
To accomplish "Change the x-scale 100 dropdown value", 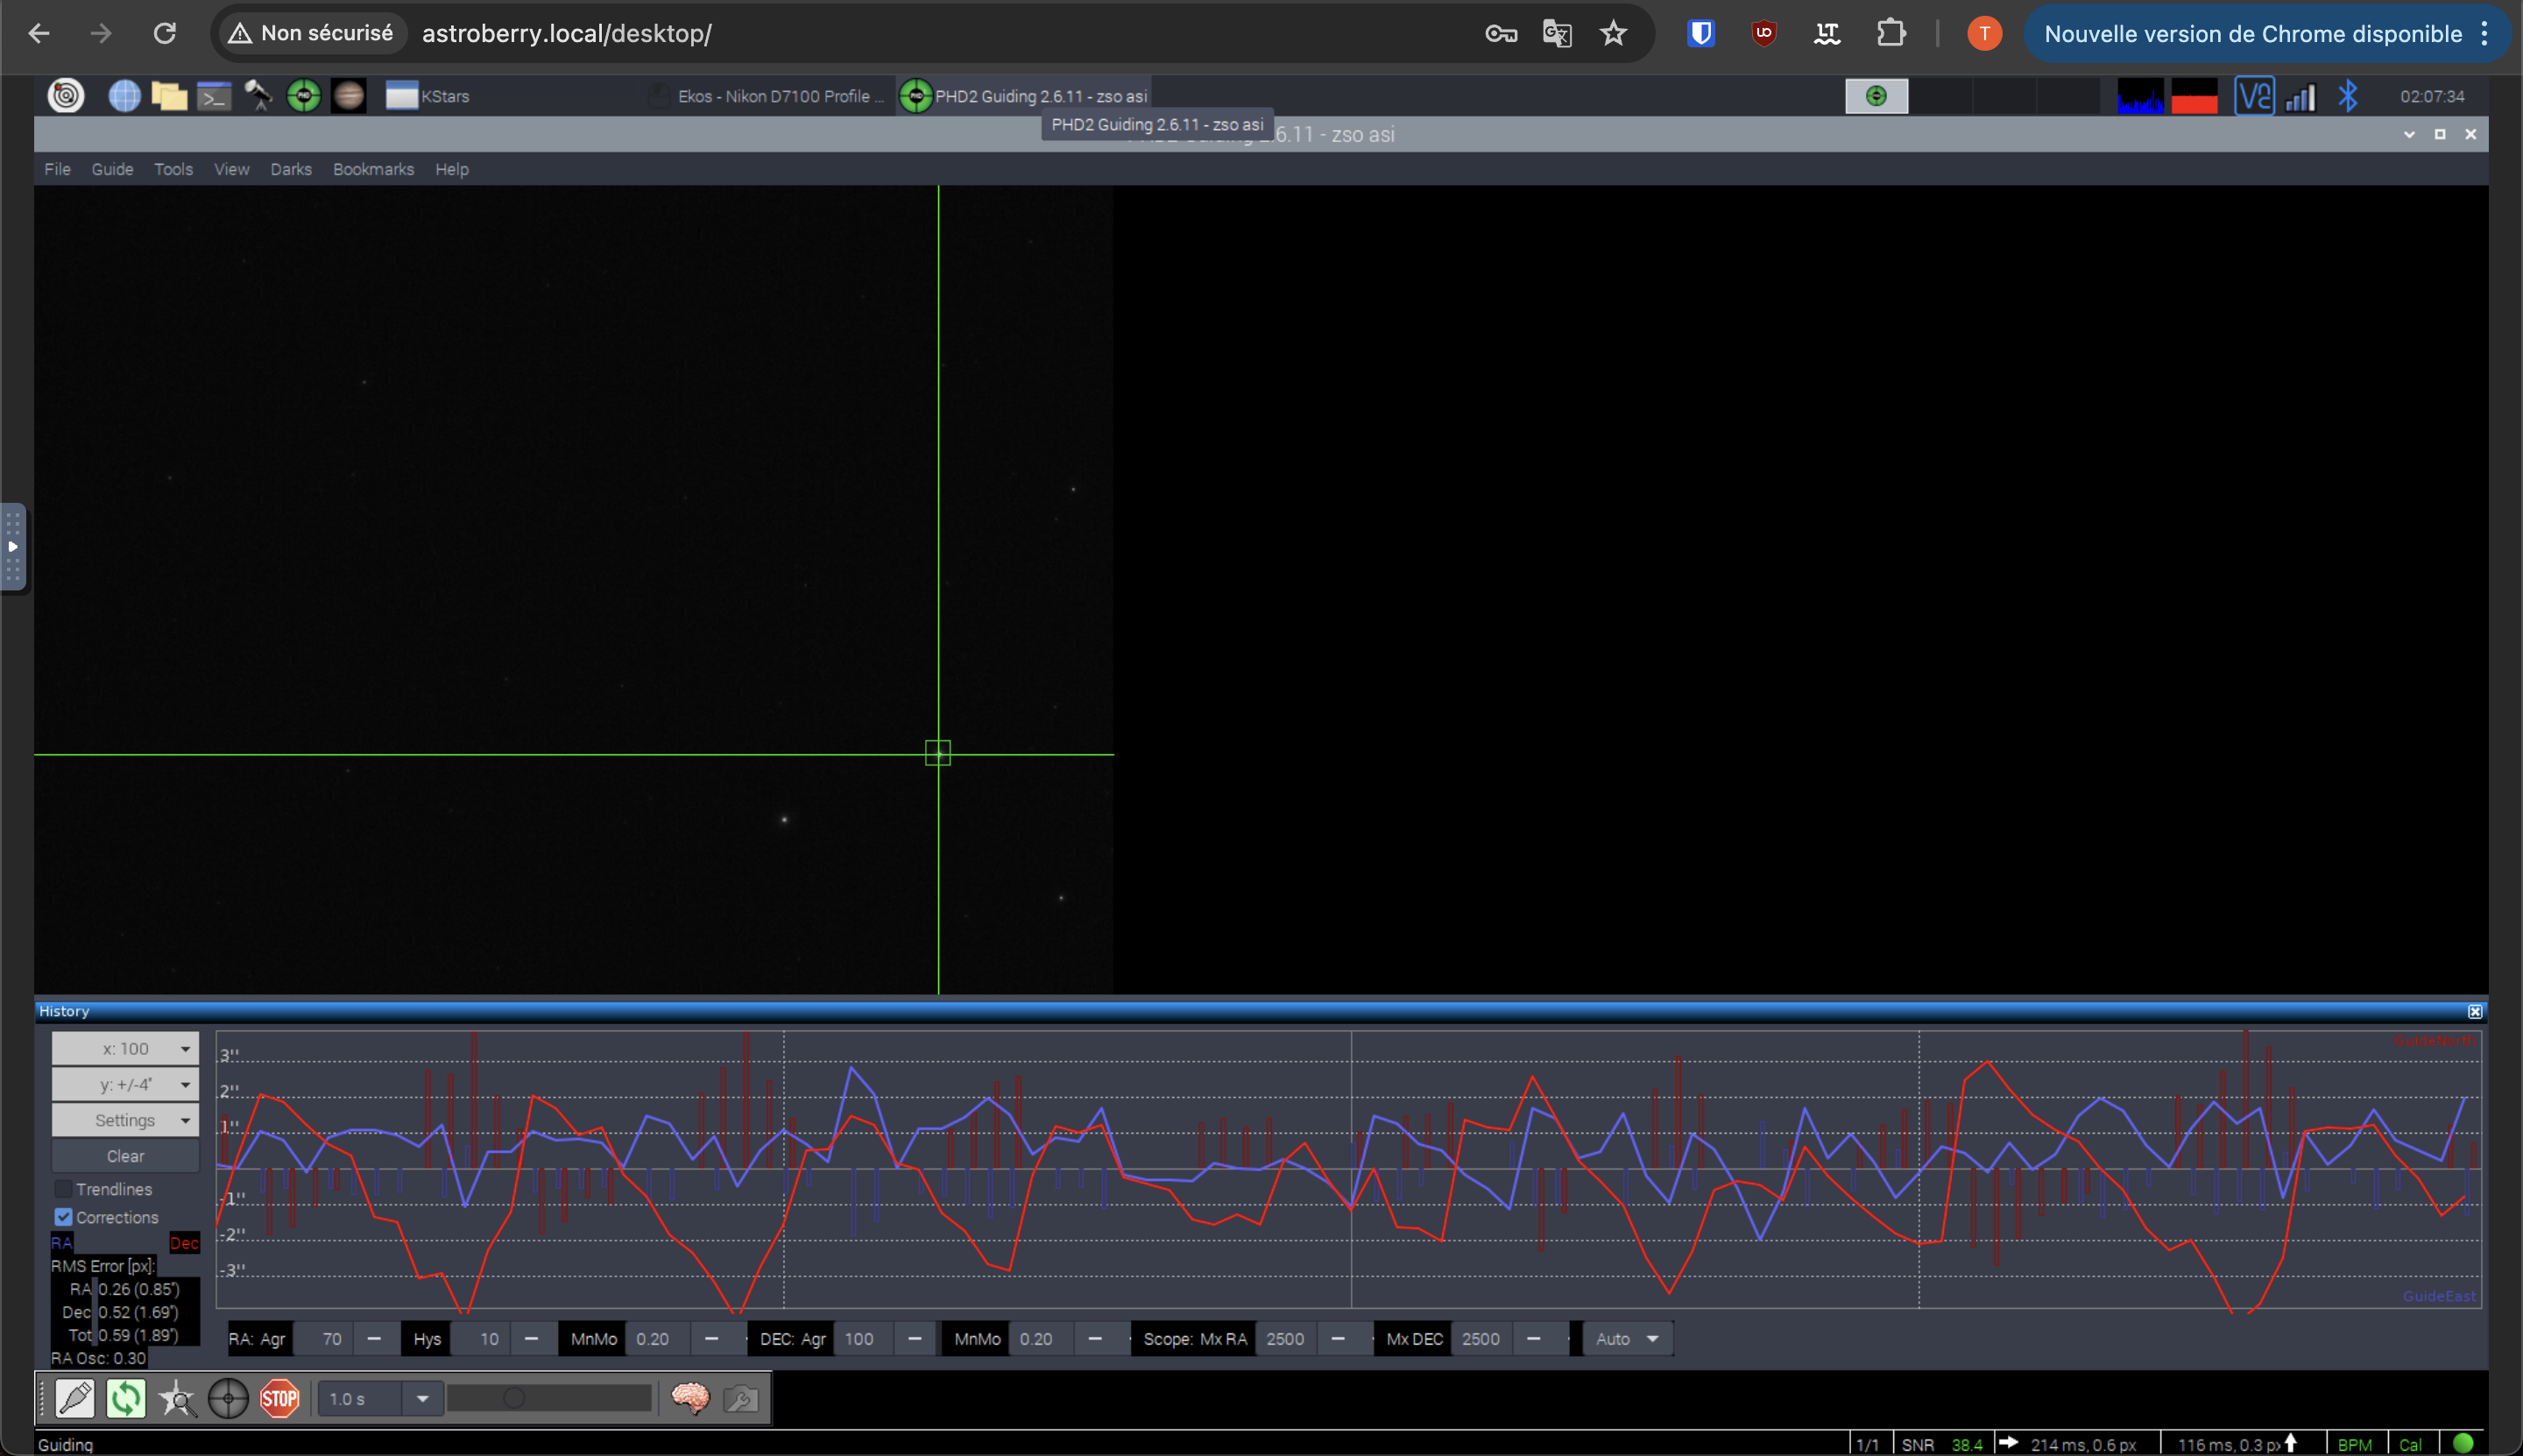I will click(124, 1047).
